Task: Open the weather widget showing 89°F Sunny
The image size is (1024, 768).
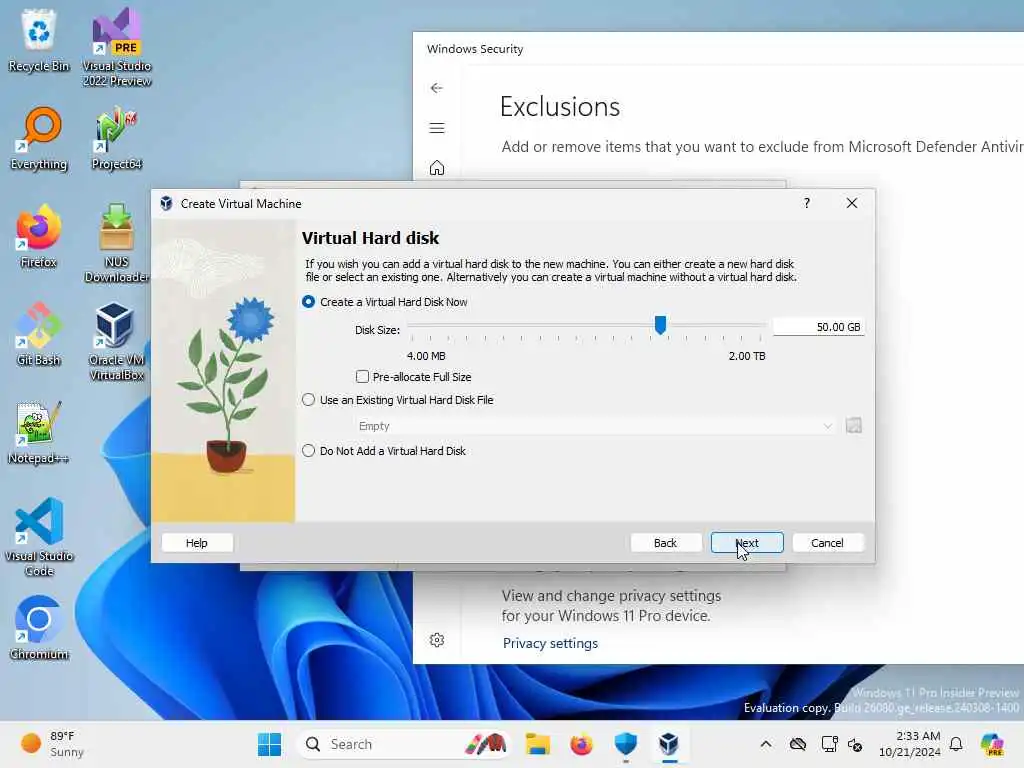Action: coord(52,744)
